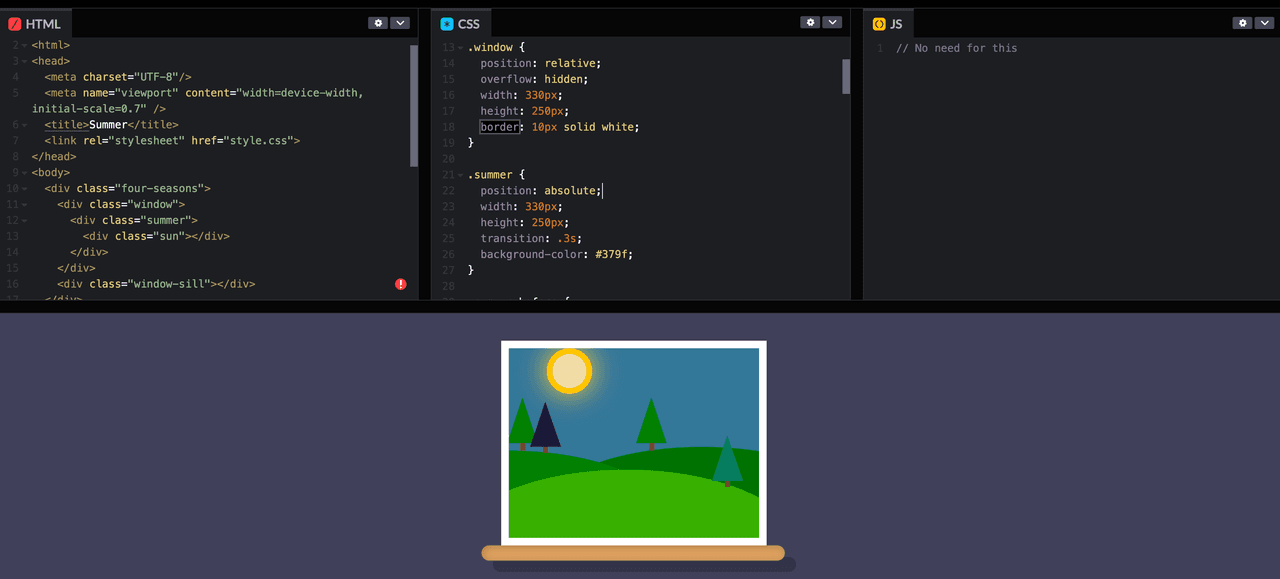Fold the four-seasons div on line 10
This screenshot has width=1280, height=579.
pos(24,189)
